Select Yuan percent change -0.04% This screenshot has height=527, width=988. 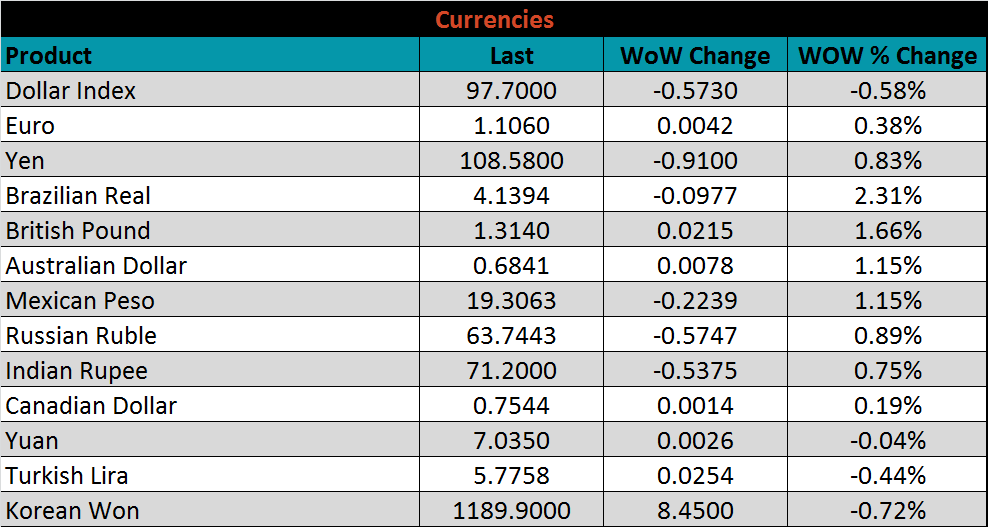pos(887,441)
